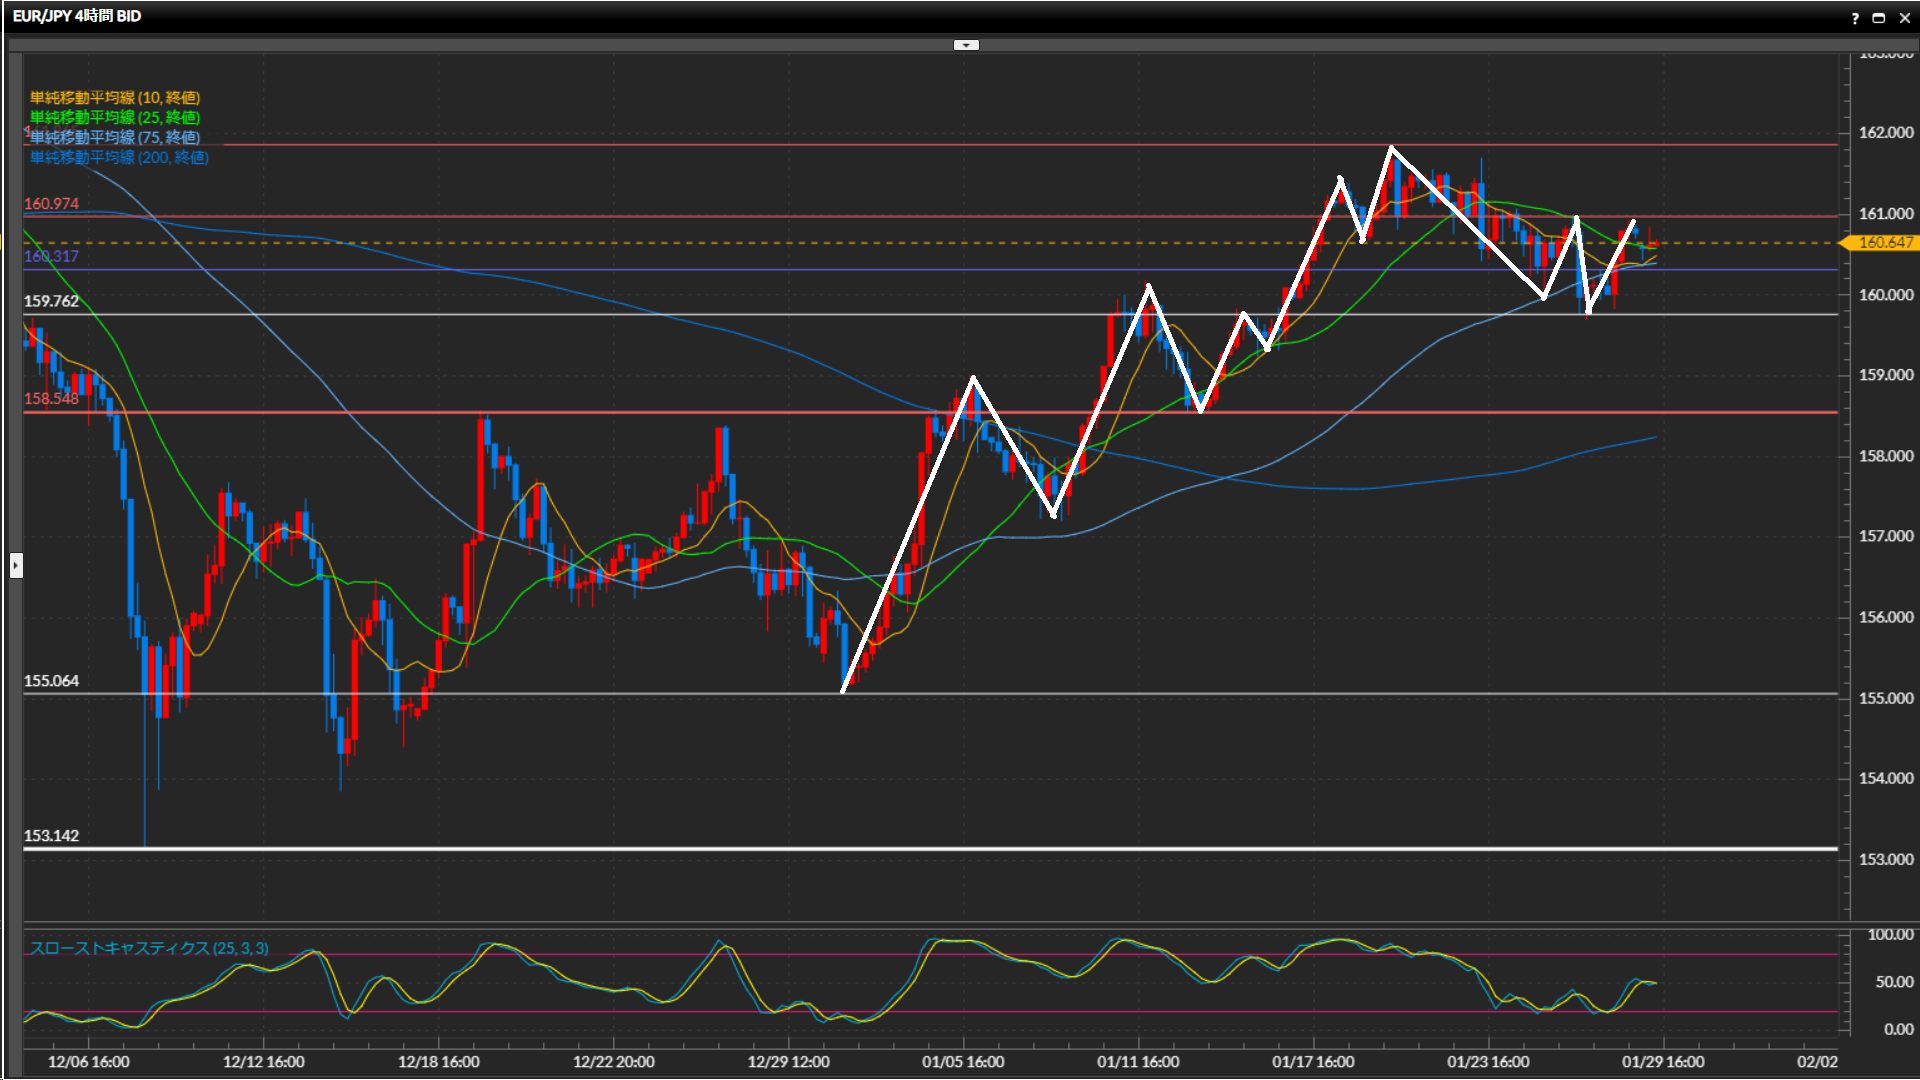
Task: Select the 155.064 horizontal line label
Action: 51,681
